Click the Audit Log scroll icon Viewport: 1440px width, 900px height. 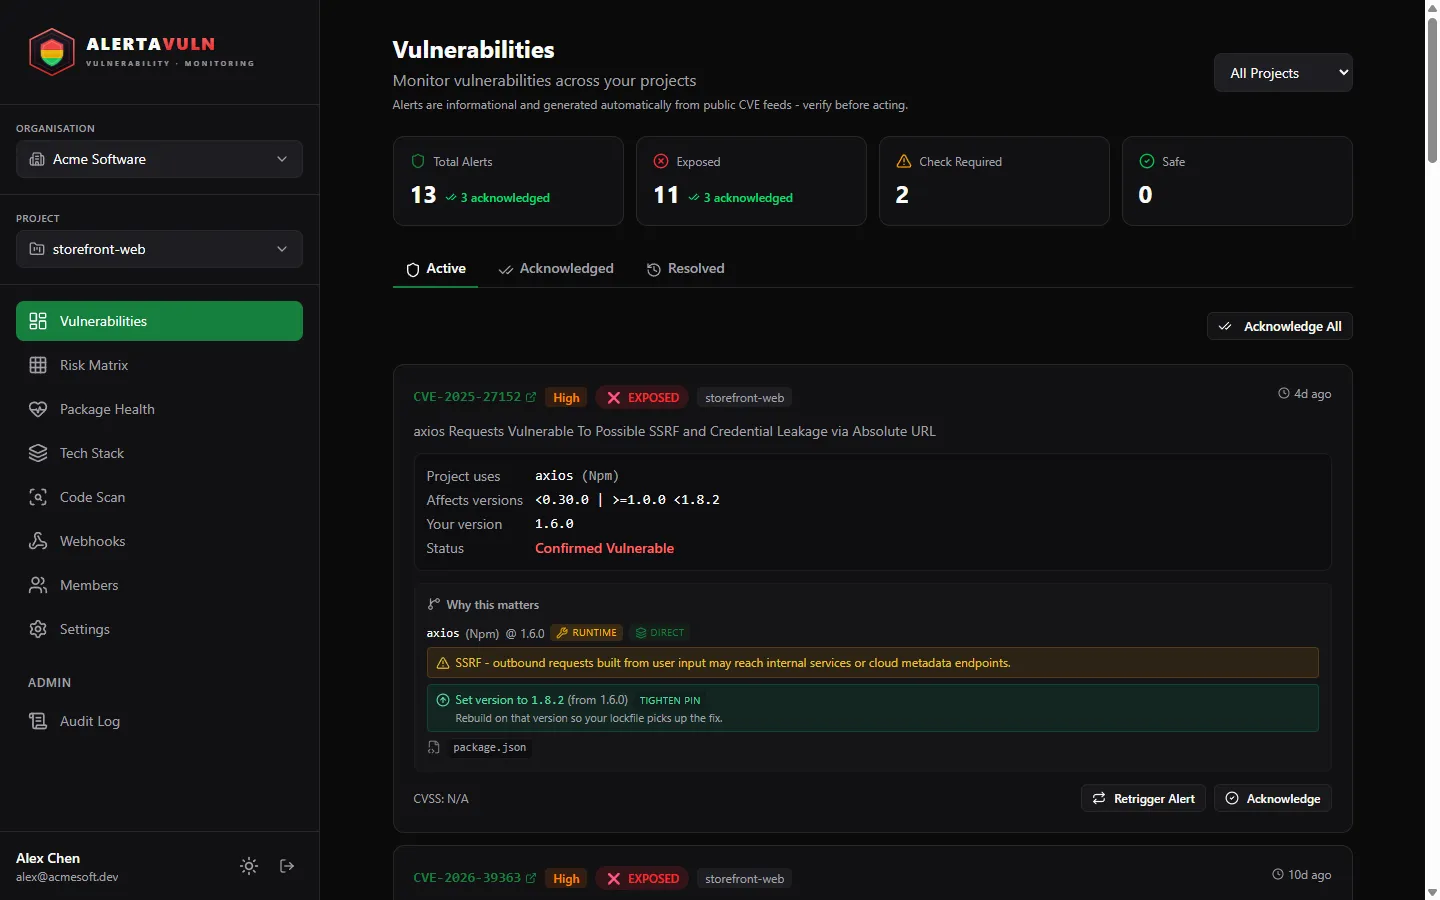(x=38, y=721)
